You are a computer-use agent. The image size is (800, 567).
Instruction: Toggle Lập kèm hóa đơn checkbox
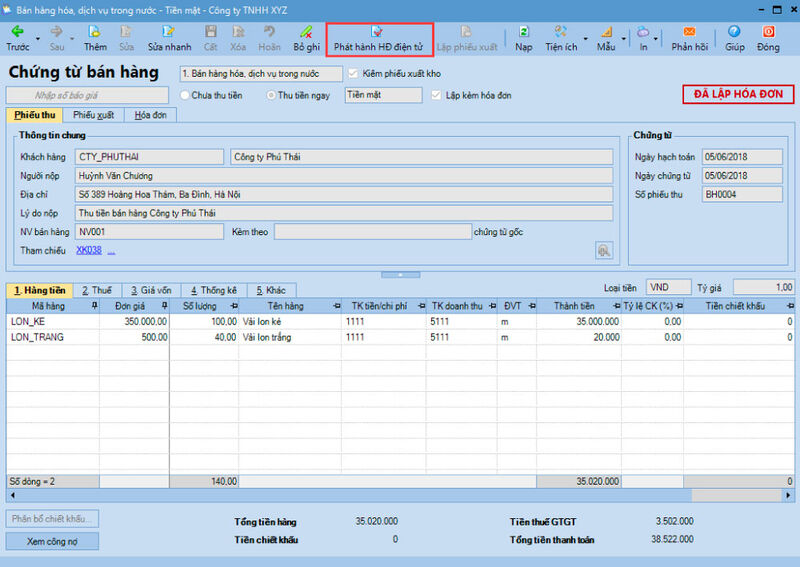click(x=436, y=95)
